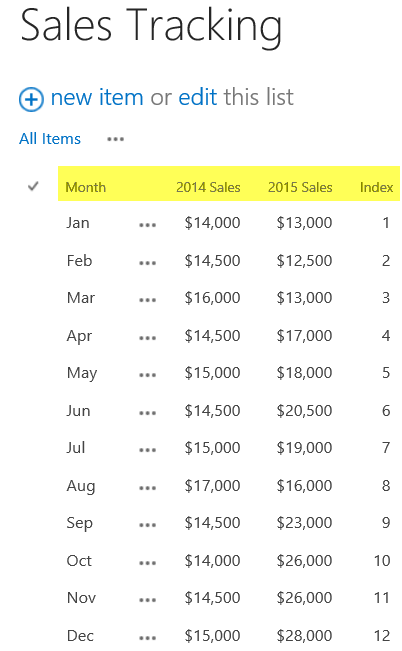Open the ellipsis menu for Oct row
This screenshot has width=402, height=651.
(x=147, y=563)
